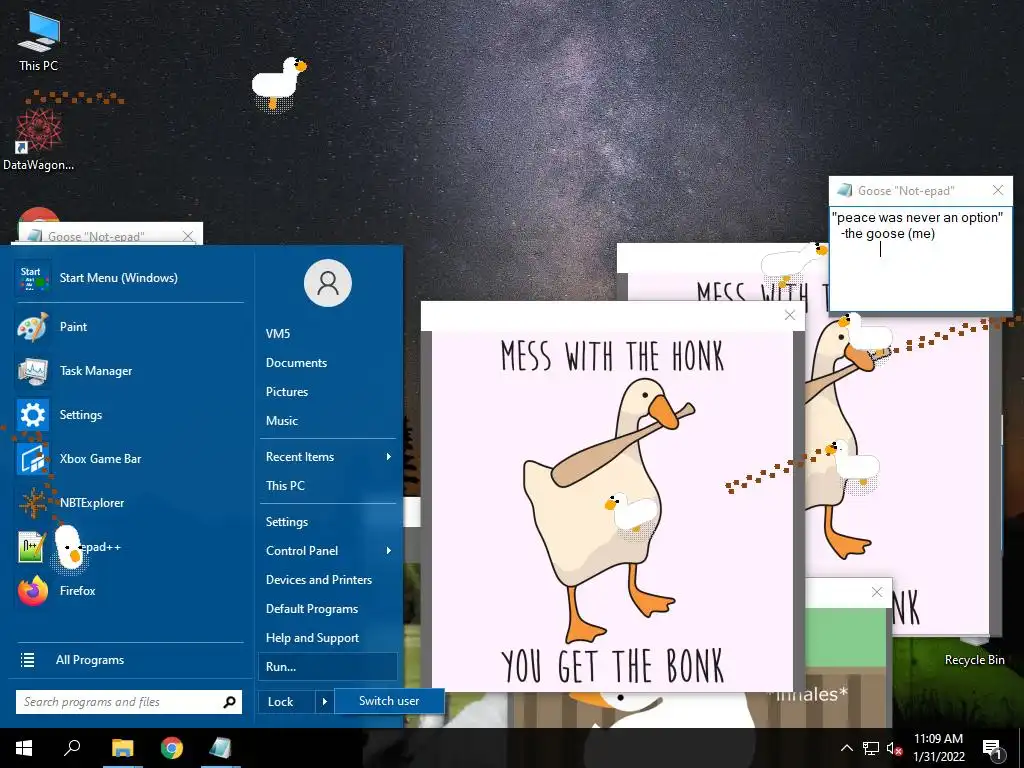Click the Windows Start button
The image size is (1024, 768).
(24, 748)
